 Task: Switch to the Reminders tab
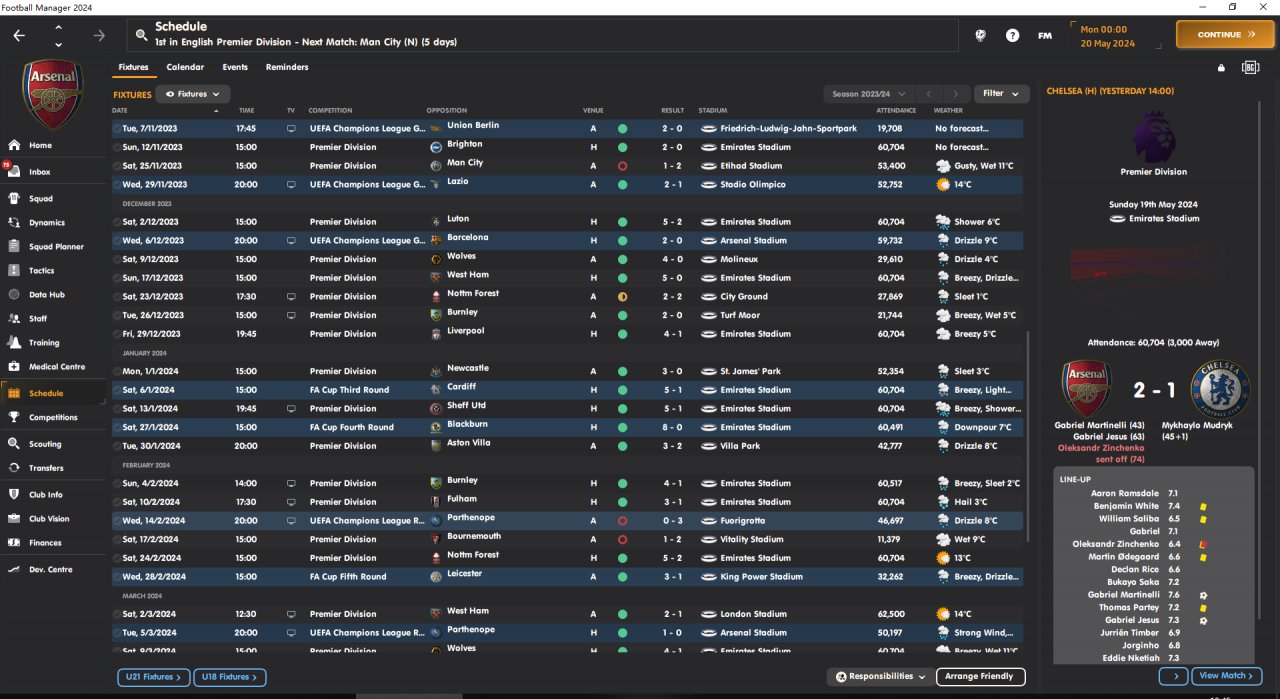(287, 67)
